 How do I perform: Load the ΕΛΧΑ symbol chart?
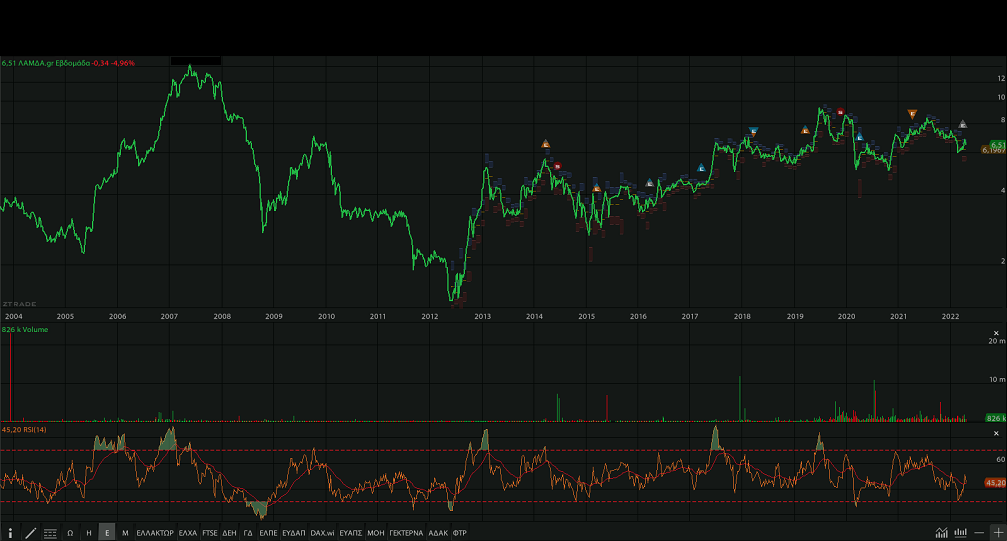coord(188,533)
